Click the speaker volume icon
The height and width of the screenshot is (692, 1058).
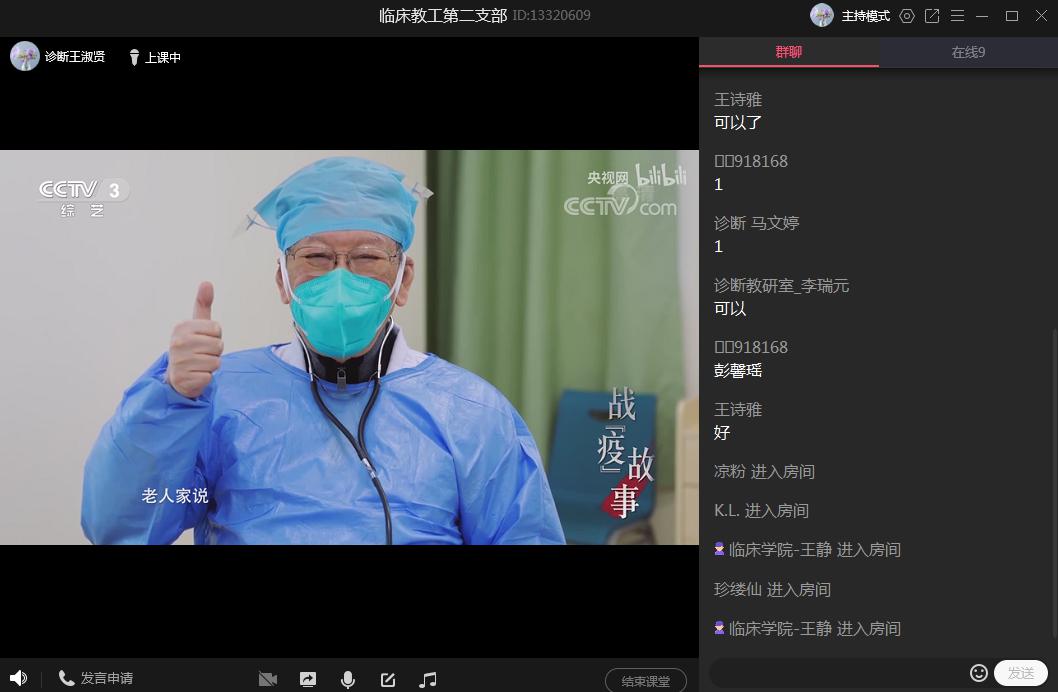[18, 678]
